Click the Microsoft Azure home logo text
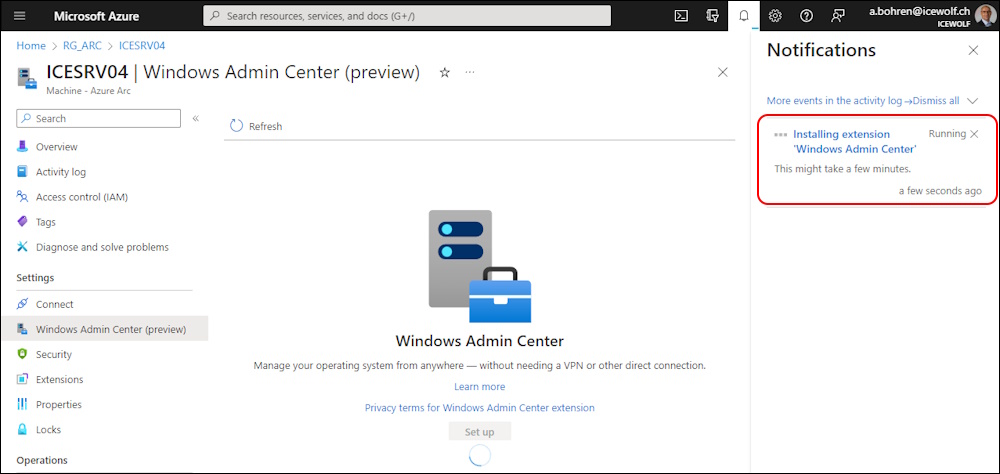 point(96,16)
